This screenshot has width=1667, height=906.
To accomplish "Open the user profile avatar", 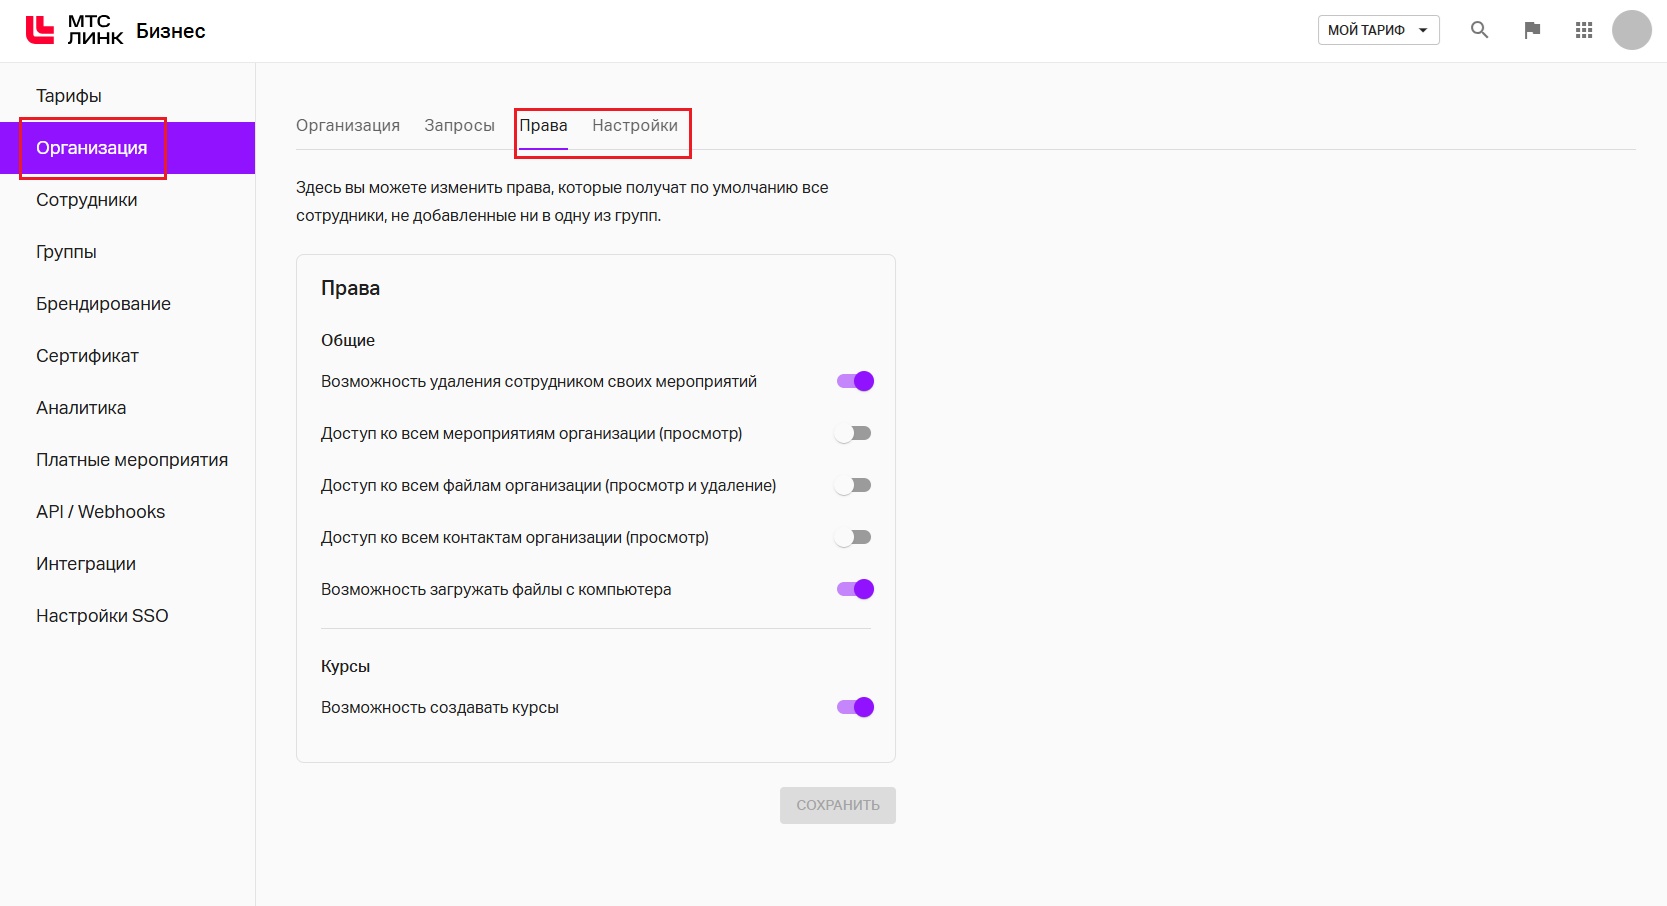I will [1631, 30].
